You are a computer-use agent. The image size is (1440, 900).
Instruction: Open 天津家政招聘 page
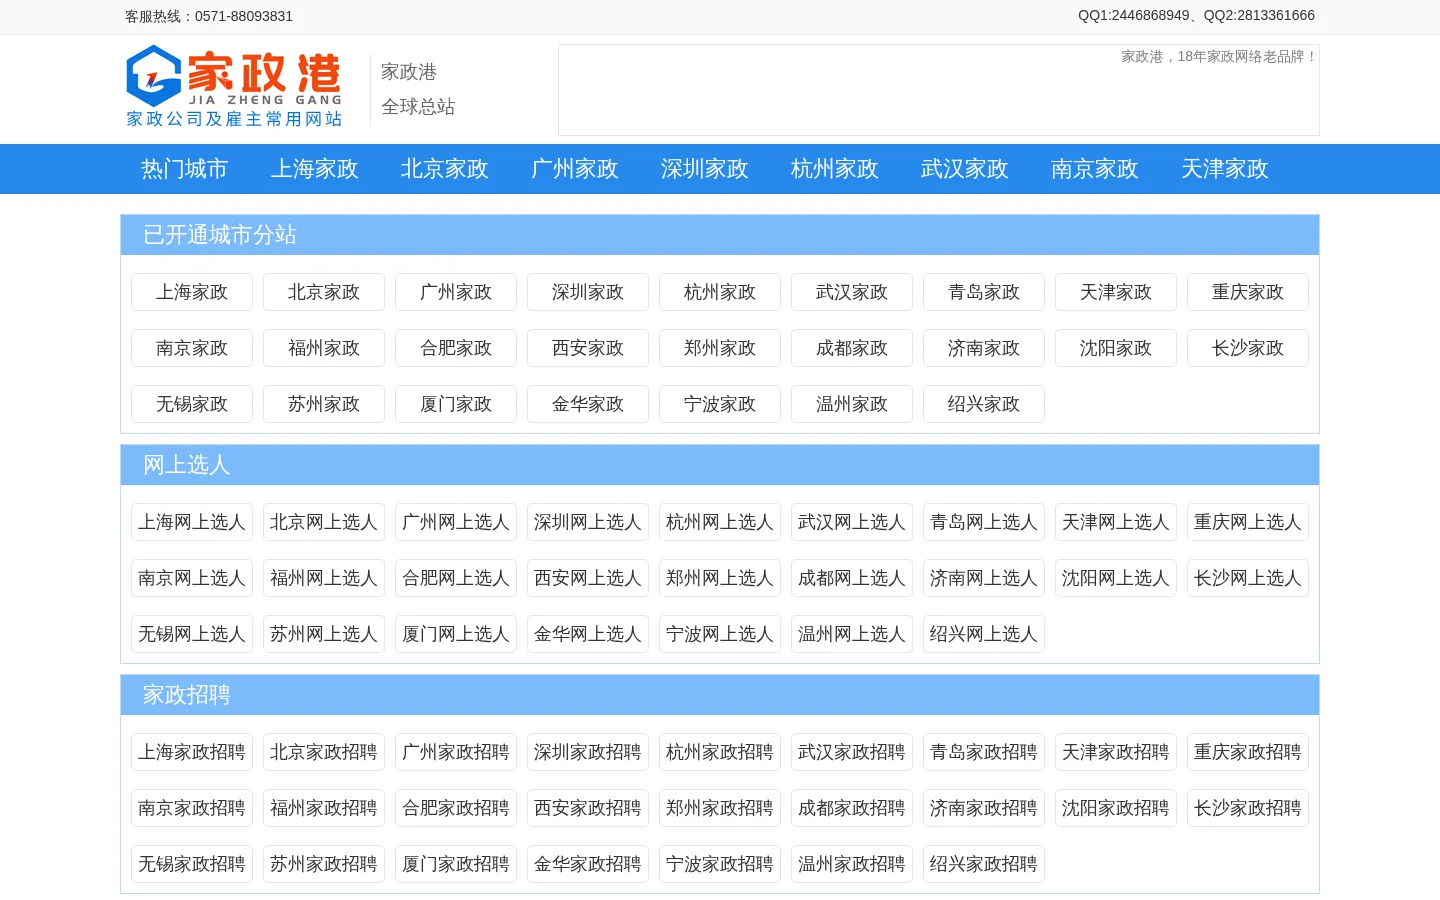pyautogui.click(x=1116, y=752)
